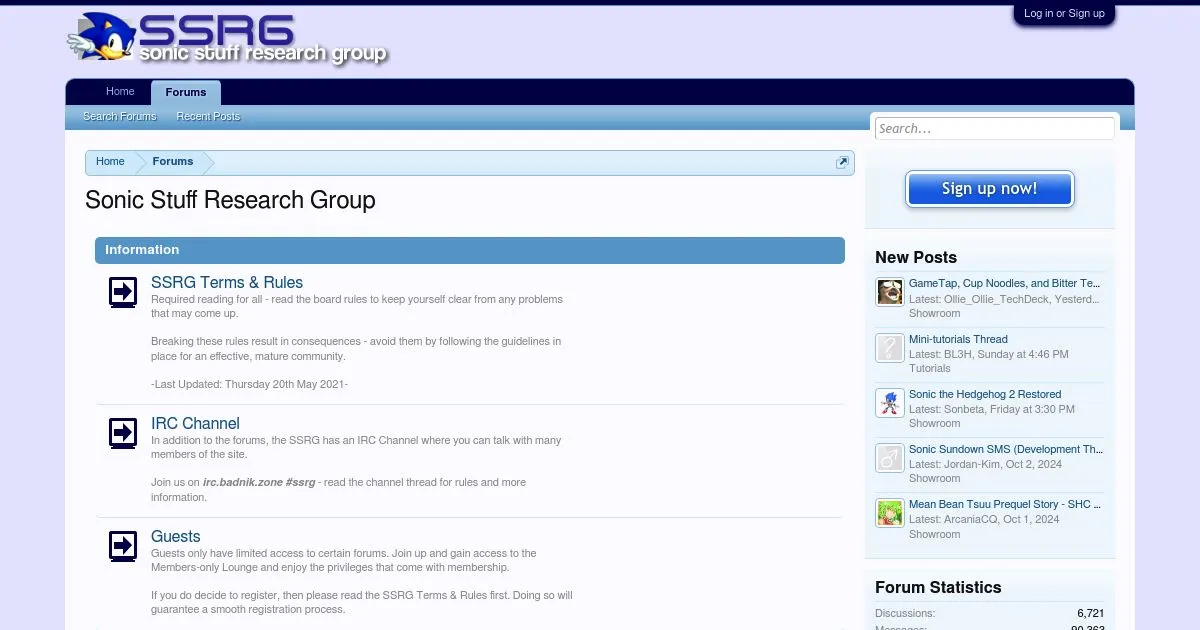Open quick navigation icon in breadcrumb bar

[x=842, y=162]
